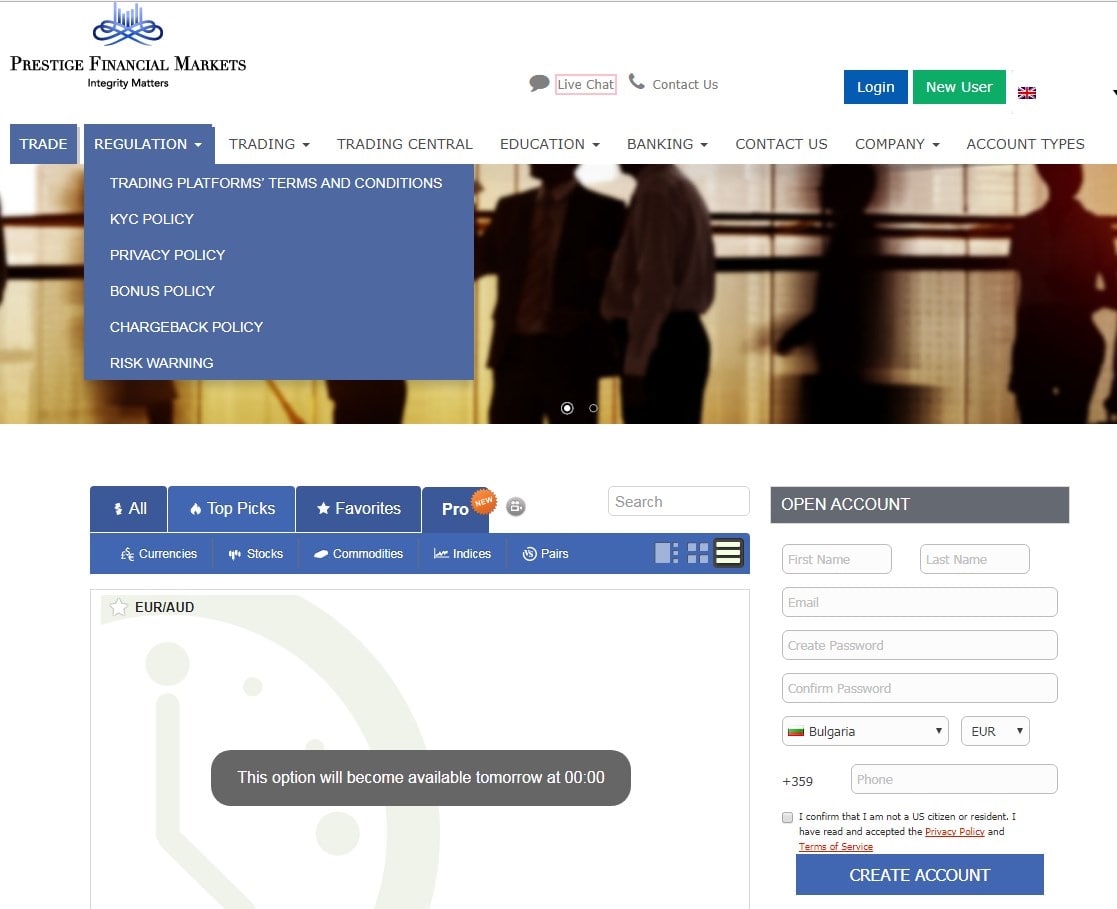Viewport: 1117px width, 909px height.
Task: Select the Favorites tab
Action: (358, 509)
